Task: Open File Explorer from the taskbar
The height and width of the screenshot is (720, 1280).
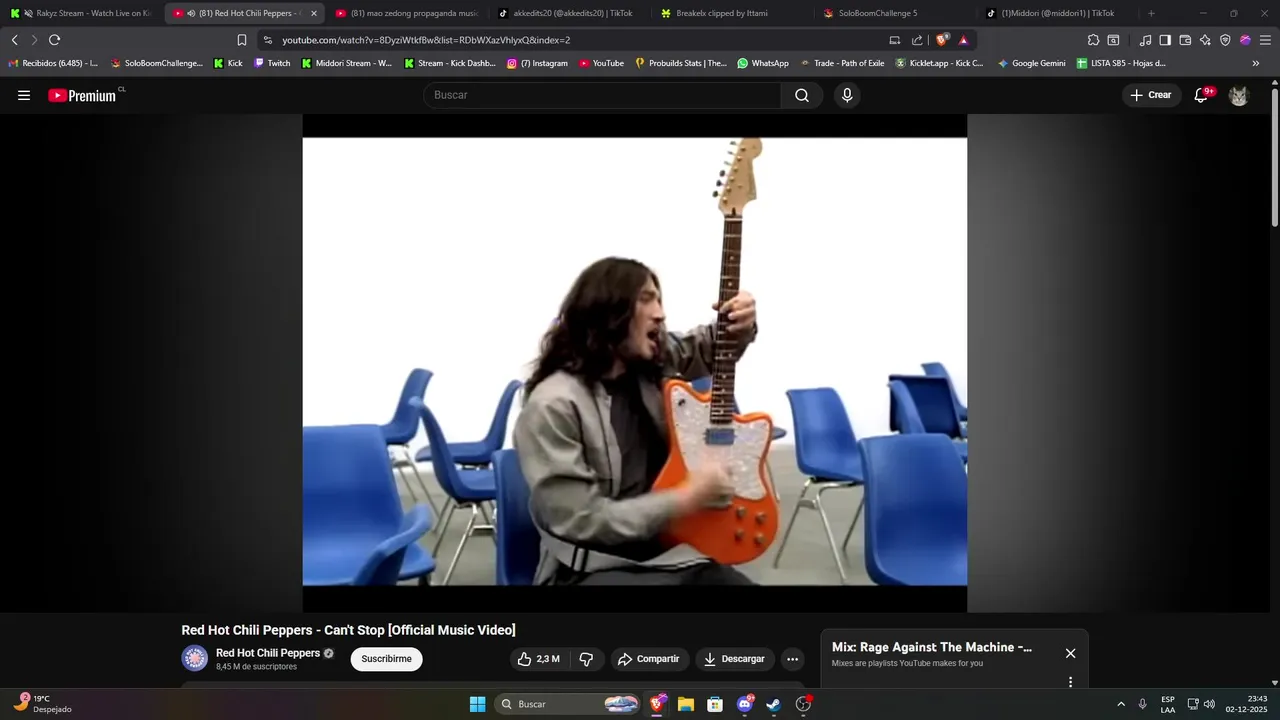Action: pos(686,704)
